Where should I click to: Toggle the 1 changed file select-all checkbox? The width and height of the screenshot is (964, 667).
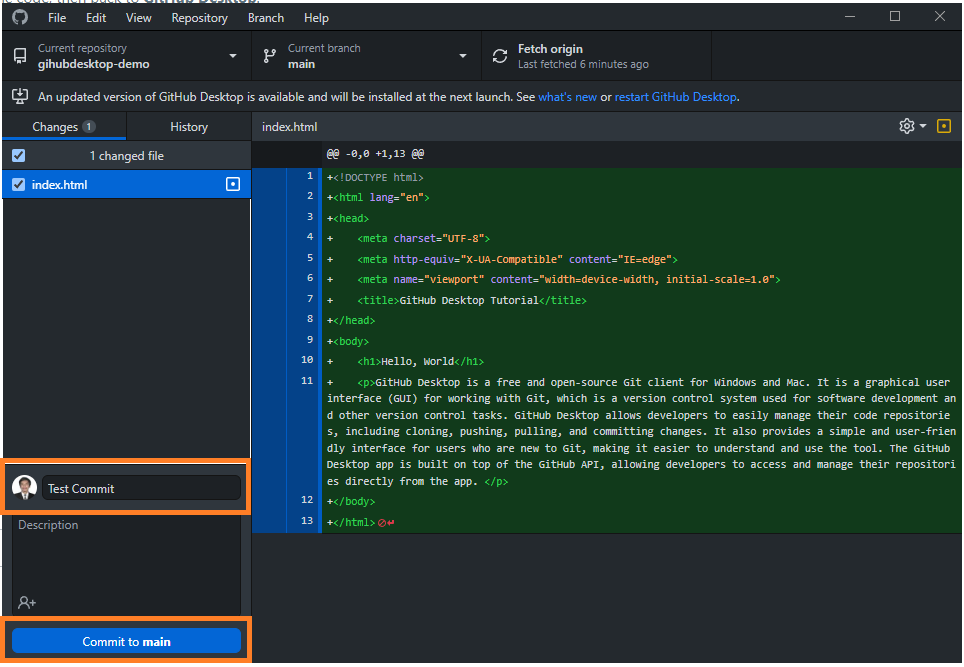(18, 156)
